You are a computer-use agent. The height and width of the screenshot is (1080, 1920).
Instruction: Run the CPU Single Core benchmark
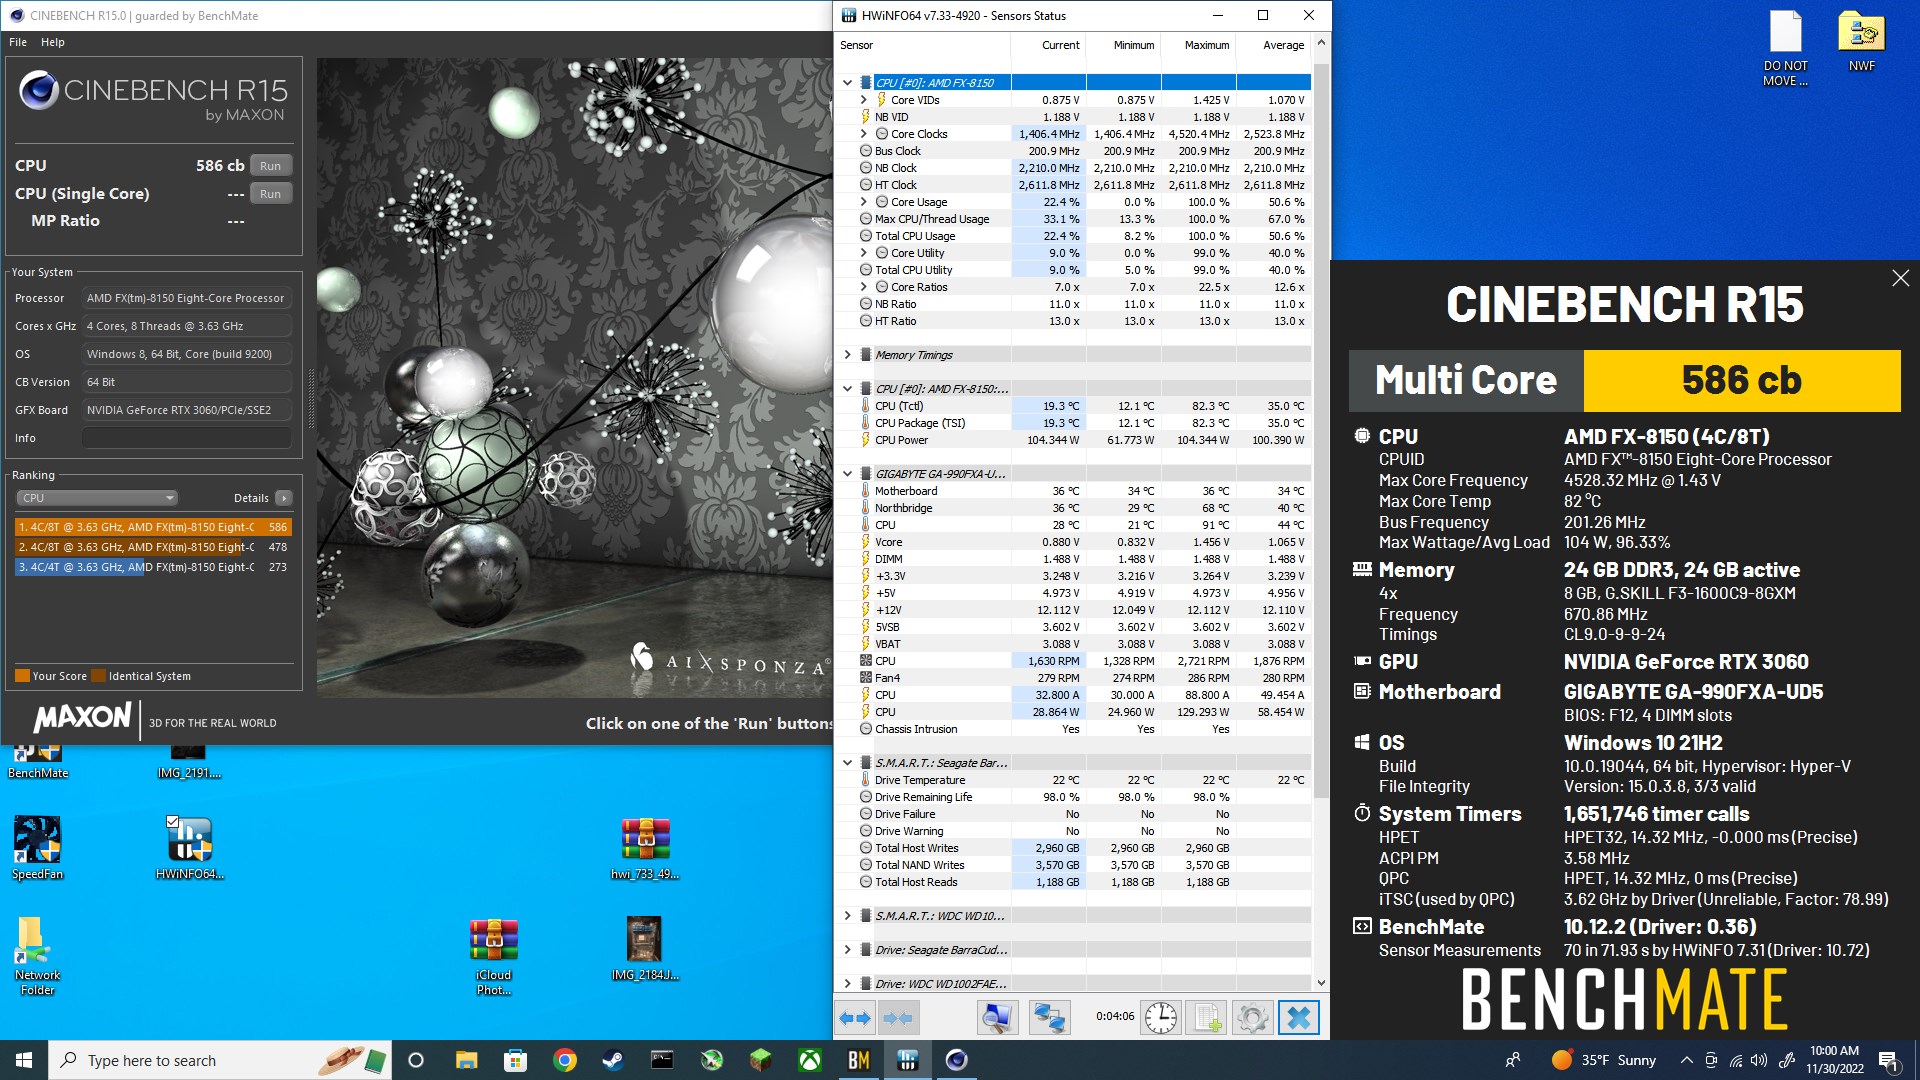coord(270,194)
